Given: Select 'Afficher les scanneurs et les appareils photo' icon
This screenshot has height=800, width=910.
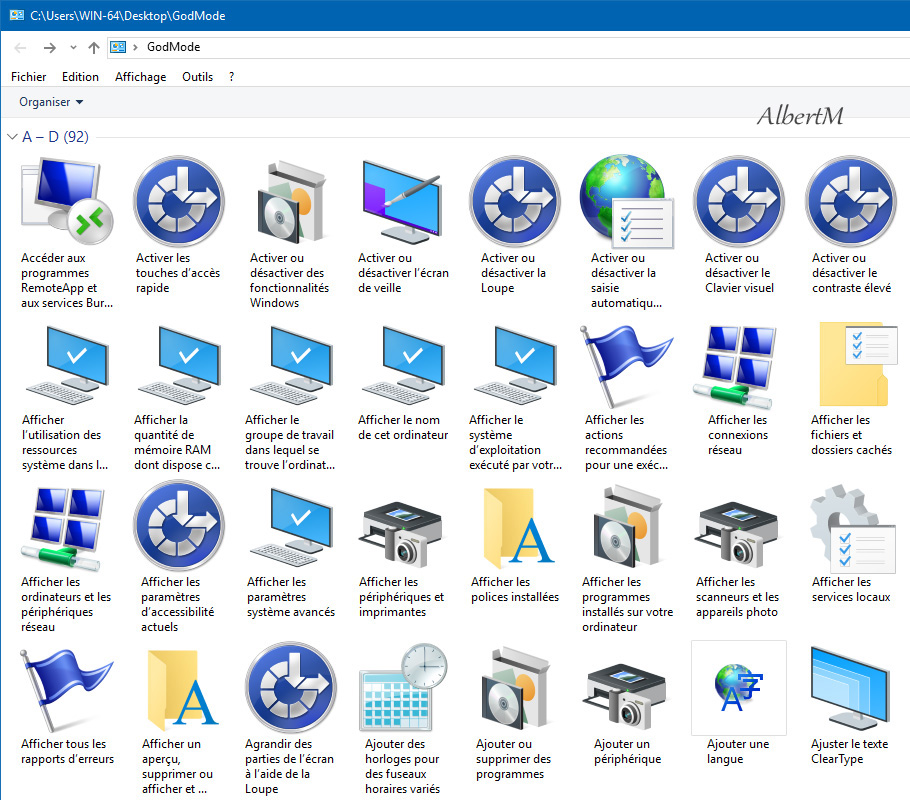Looking at the screenshot, I should click(736, 534).
